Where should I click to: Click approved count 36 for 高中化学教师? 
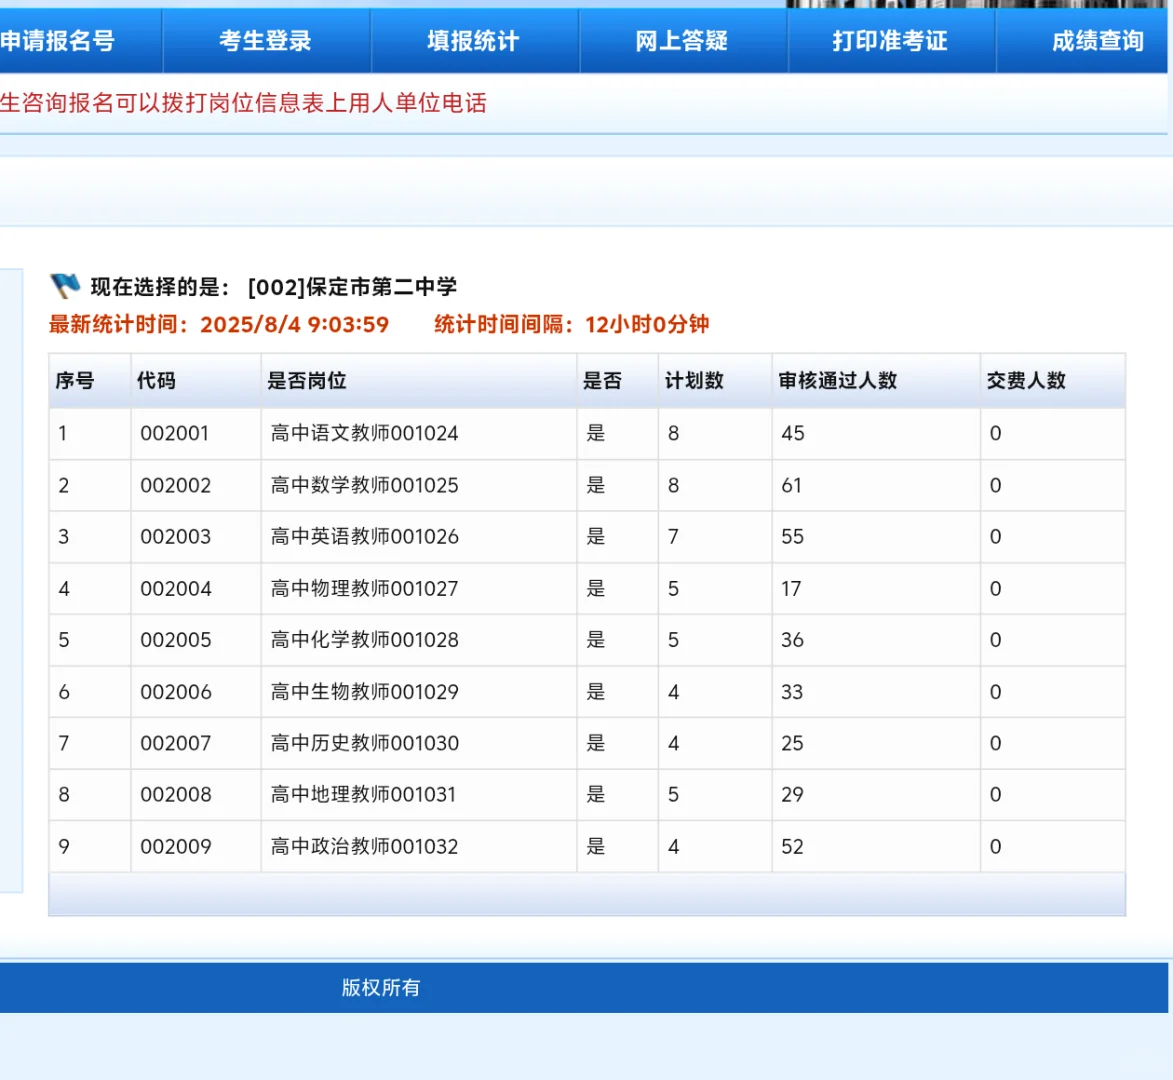[793, 640]
